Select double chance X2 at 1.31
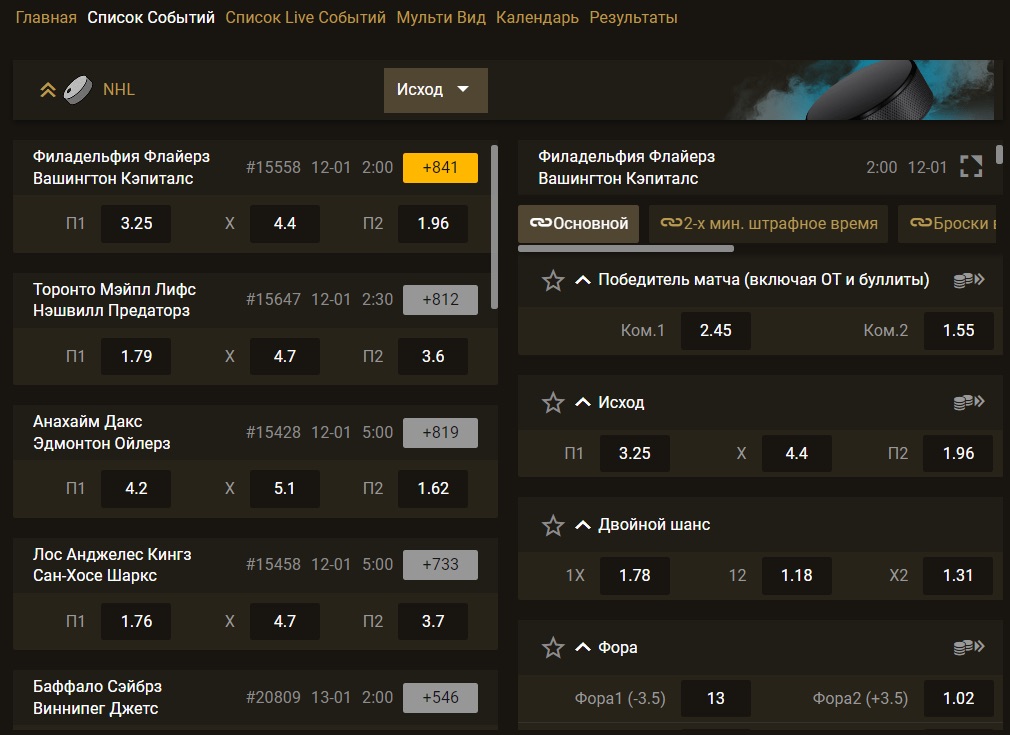This screenshot has width=1010, height=735. [958, 575]
